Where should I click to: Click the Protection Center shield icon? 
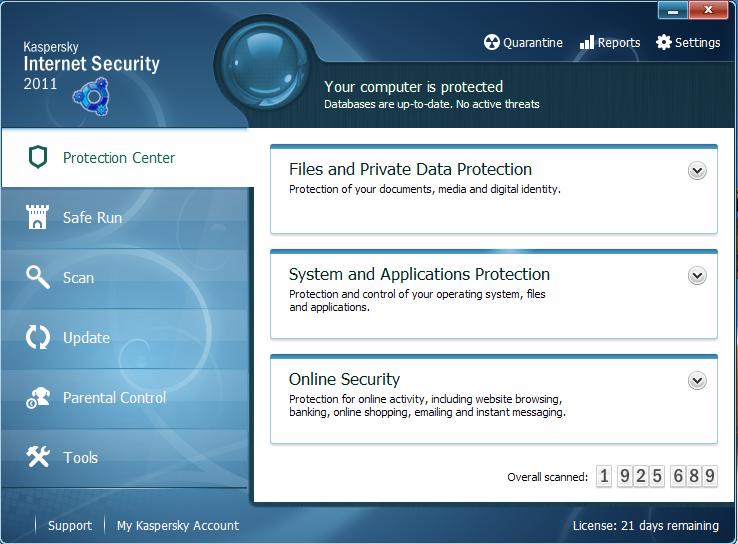(x=38, y=157)
